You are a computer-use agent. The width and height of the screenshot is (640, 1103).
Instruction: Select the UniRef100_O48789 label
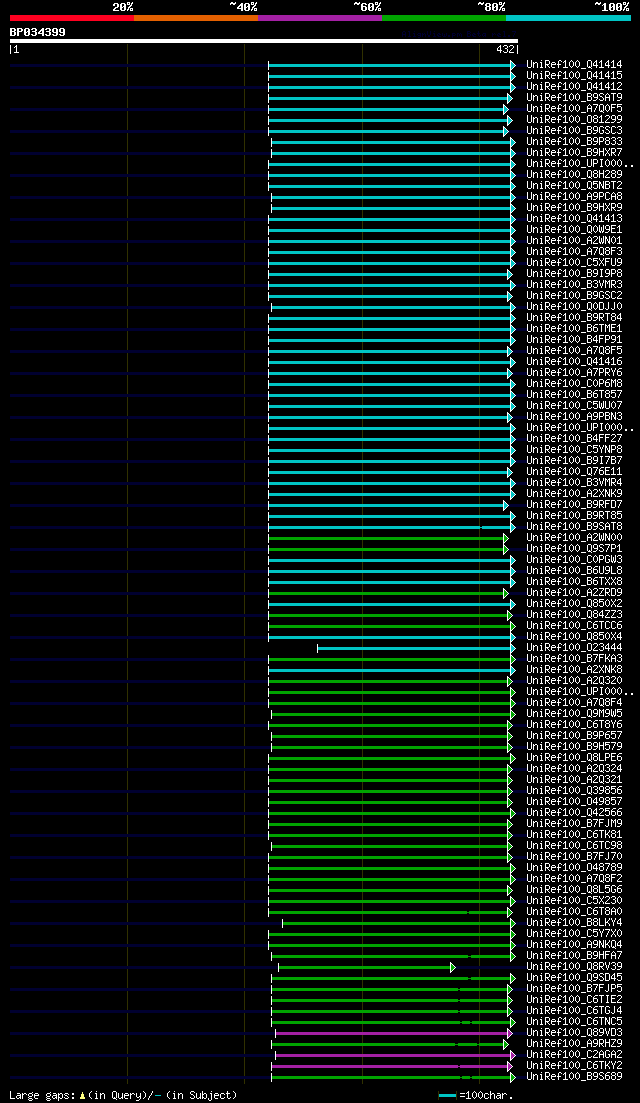[574, 867]
